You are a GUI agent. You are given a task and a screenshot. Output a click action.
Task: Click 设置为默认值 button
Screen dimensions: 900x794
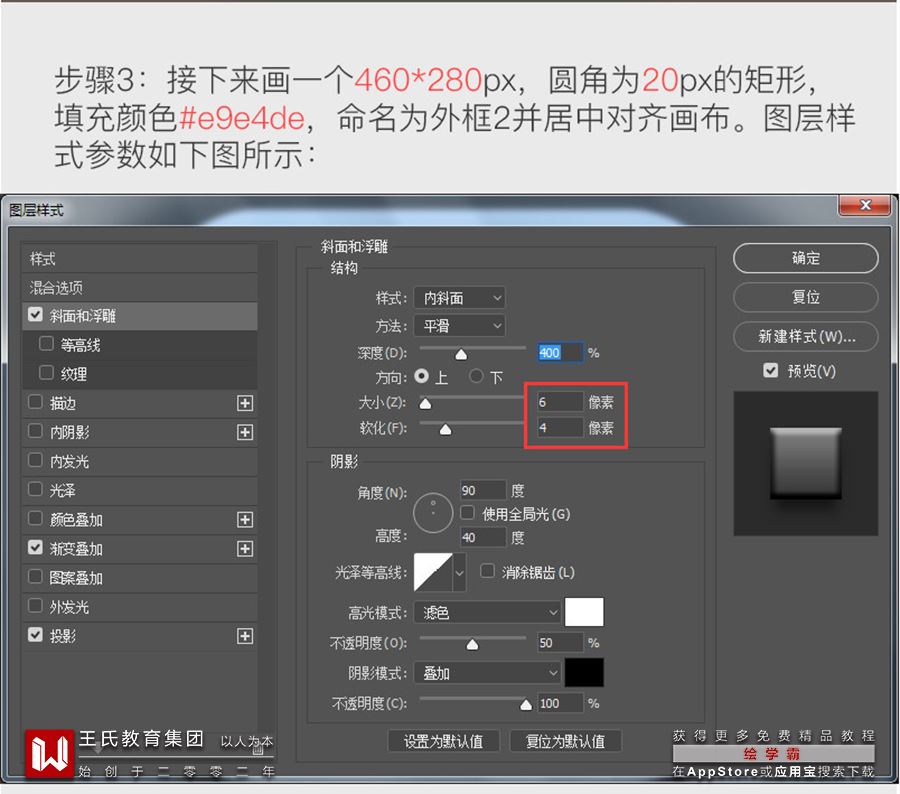[444, 741]
